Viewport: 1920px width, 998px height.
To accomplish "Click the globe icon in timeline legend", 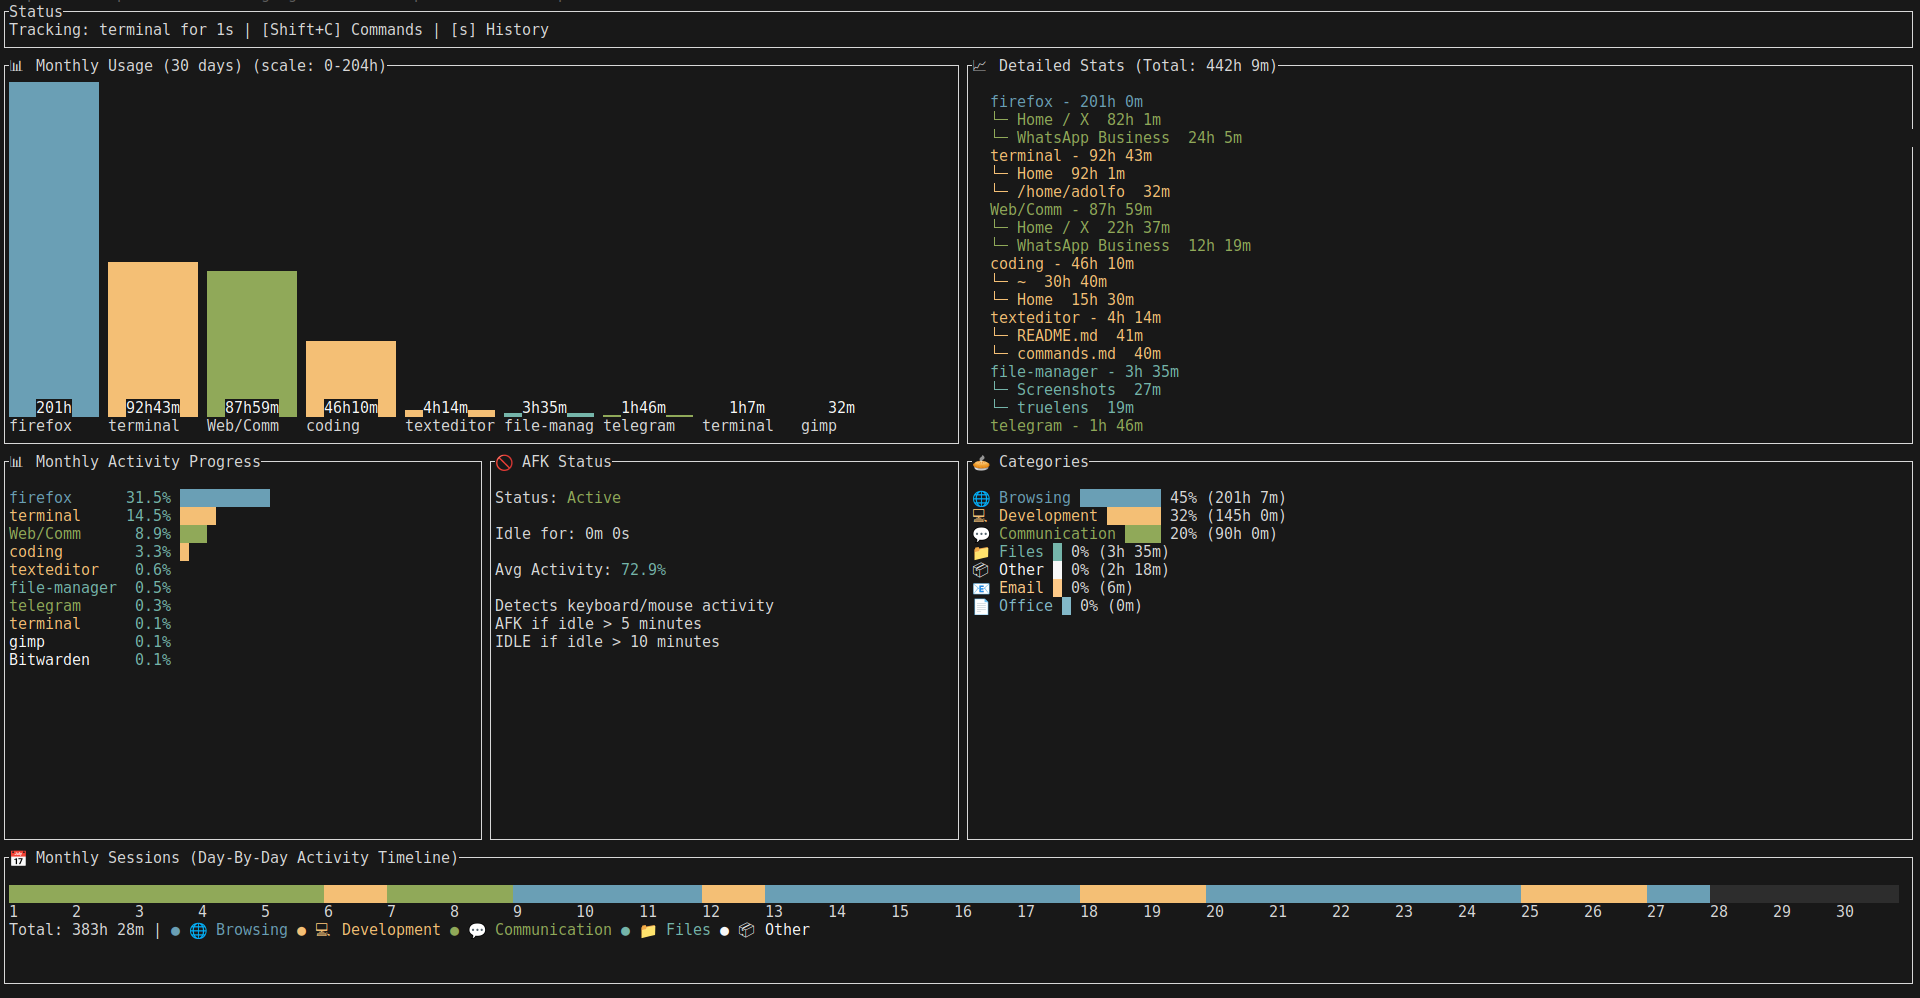I will 198,930.
